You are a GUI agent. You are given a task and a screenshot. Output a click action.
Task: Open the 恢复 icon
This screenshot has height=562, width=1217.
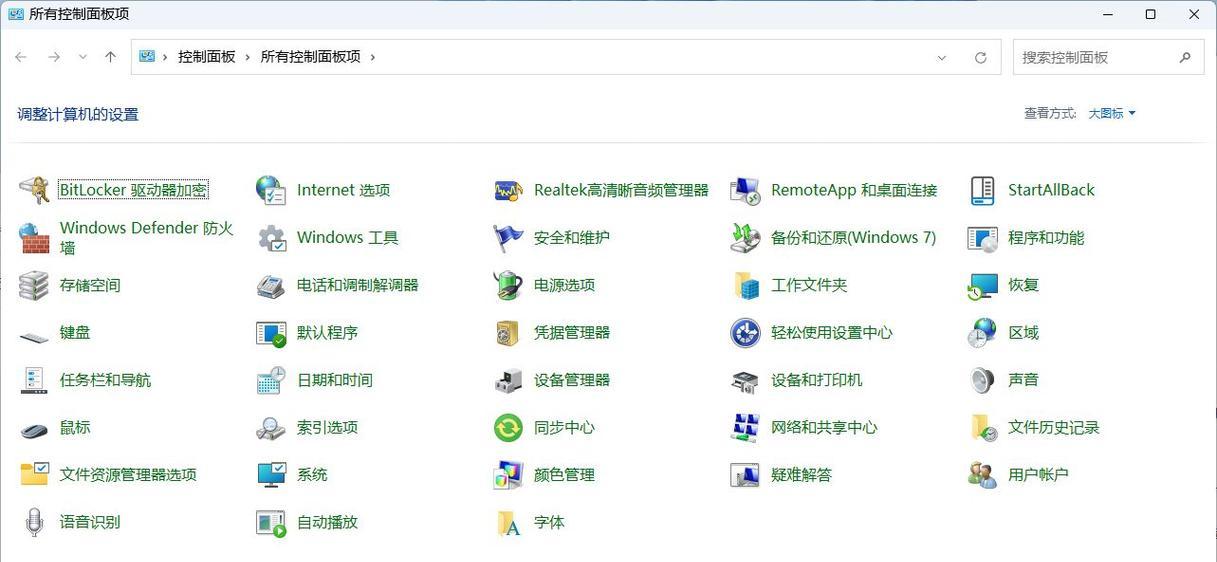(x=982, y=285)
